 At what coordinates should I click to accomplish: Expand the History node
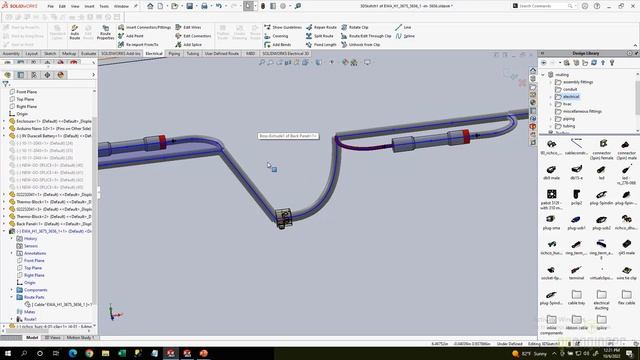tap(11, 239)
